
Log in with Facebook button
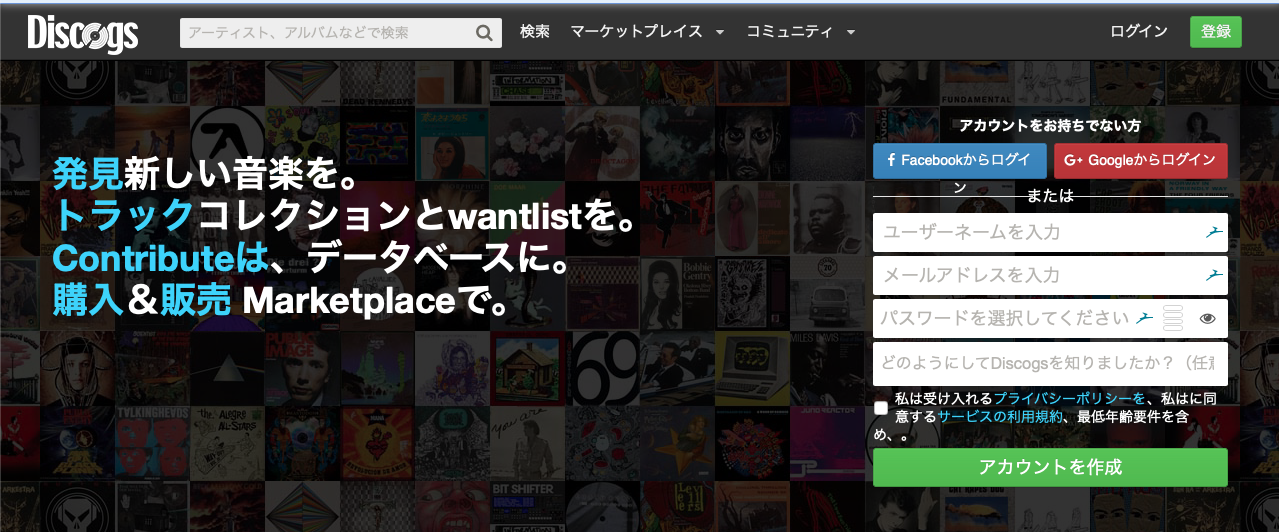click(x=959, y=160)
